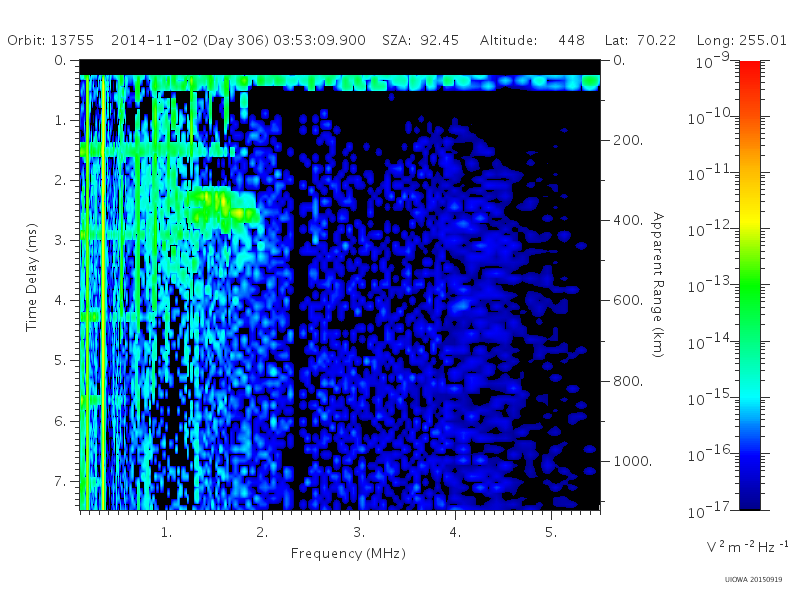Click the 800. apparent range tick label
Screen dimensions: 800x600
pyautogui.click(x=628, y=381)
